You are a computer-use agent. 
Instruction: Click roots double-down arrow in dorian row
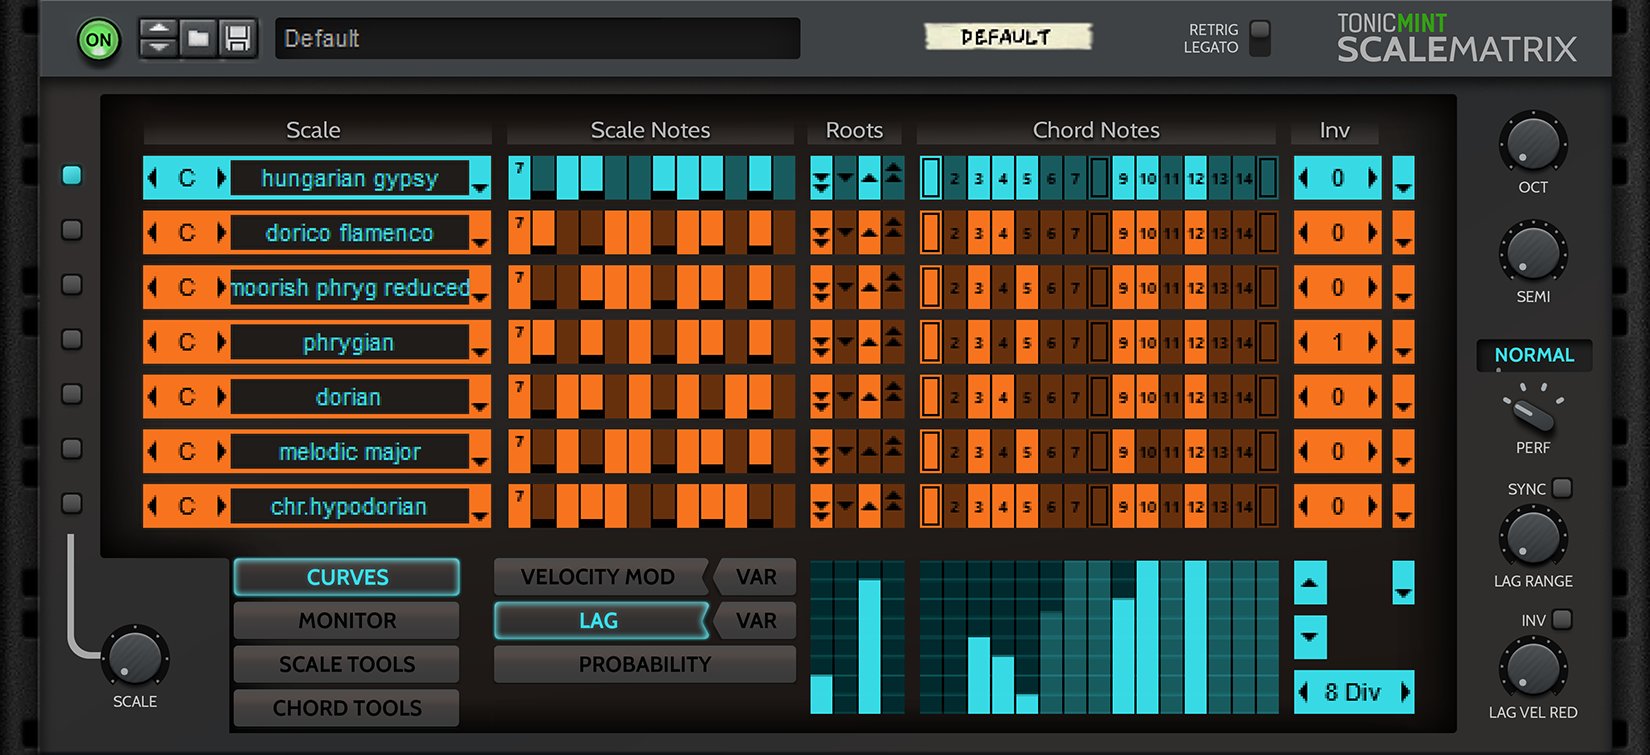(x=821, y=397)
